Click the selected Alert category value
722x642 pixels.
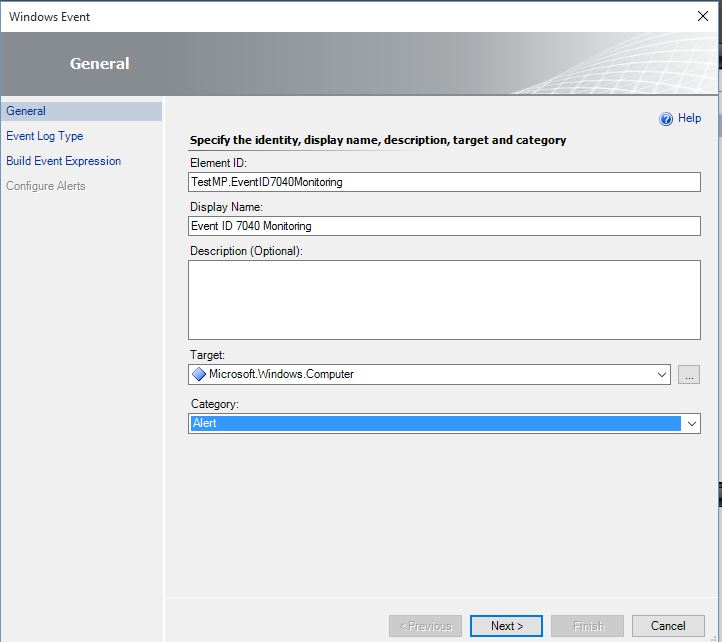click(x=436, y=423)
